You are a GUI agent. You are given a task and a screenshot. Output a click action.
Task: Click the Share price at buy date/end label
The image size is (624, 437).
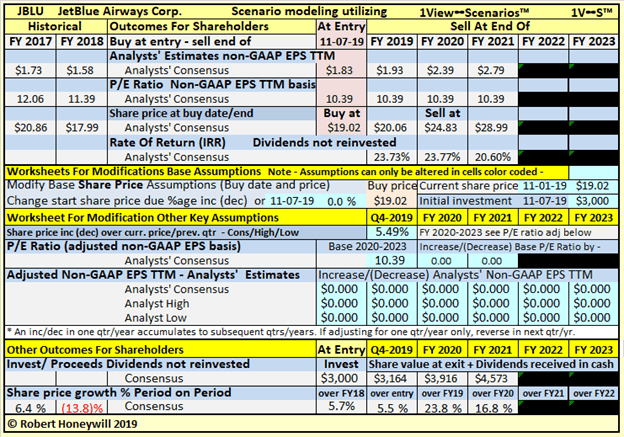tap(181, 113)
